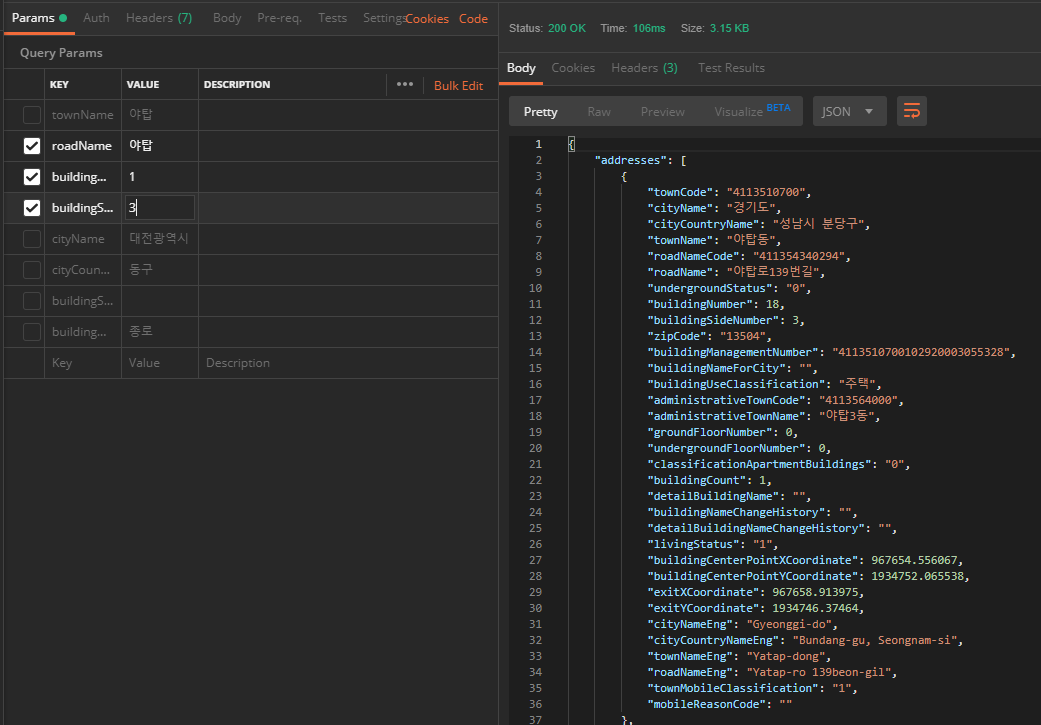Open the Tests tab
The width and height of the screenshot is (1041, 725).
coord(333,18)
